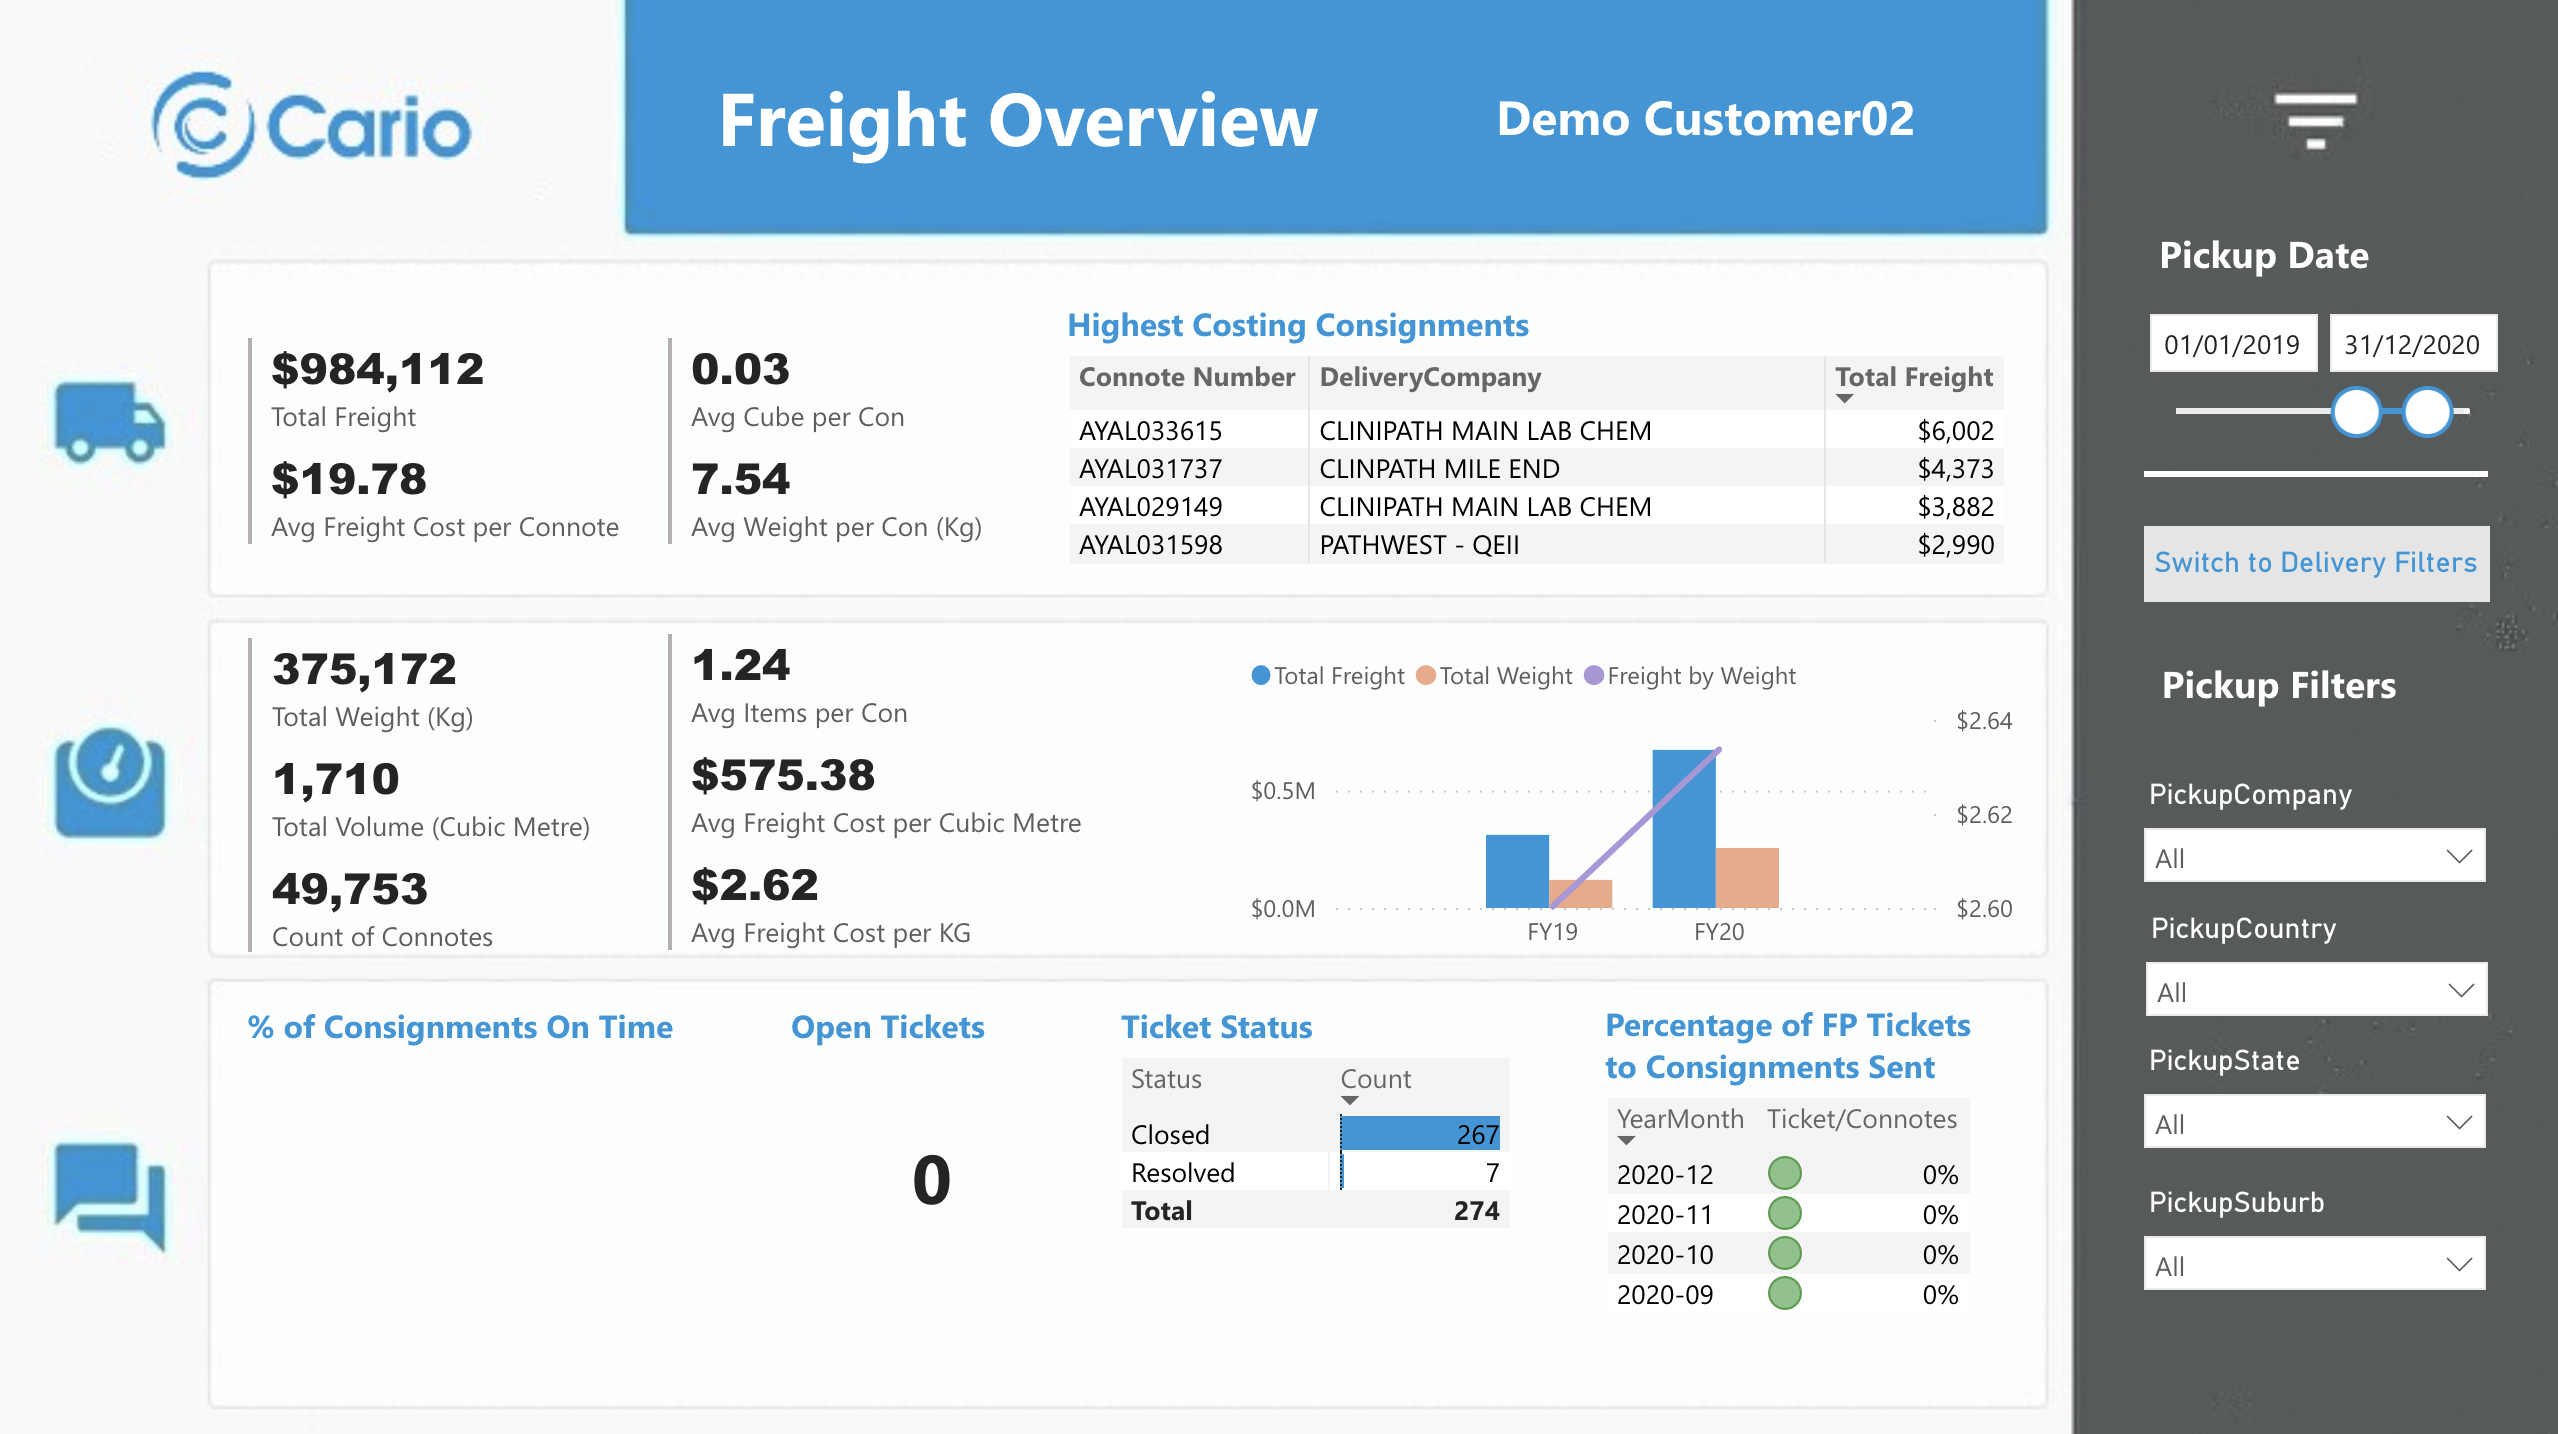Click the right pickup date slider handle

pos(2427,412)
